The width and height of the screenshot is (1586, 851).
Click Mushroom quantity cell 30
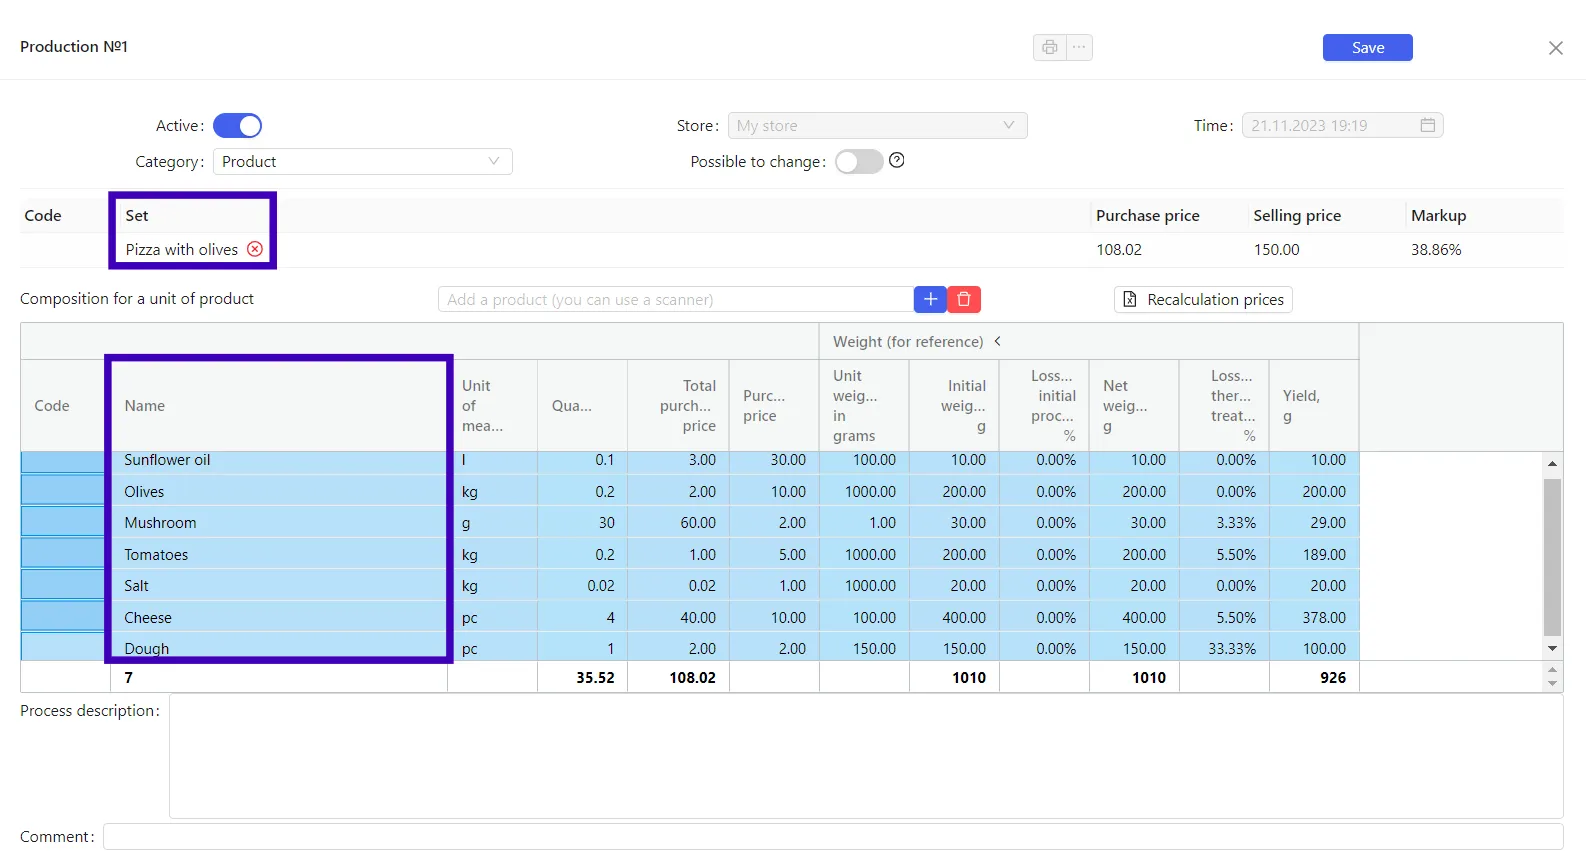tap(582, 523)
